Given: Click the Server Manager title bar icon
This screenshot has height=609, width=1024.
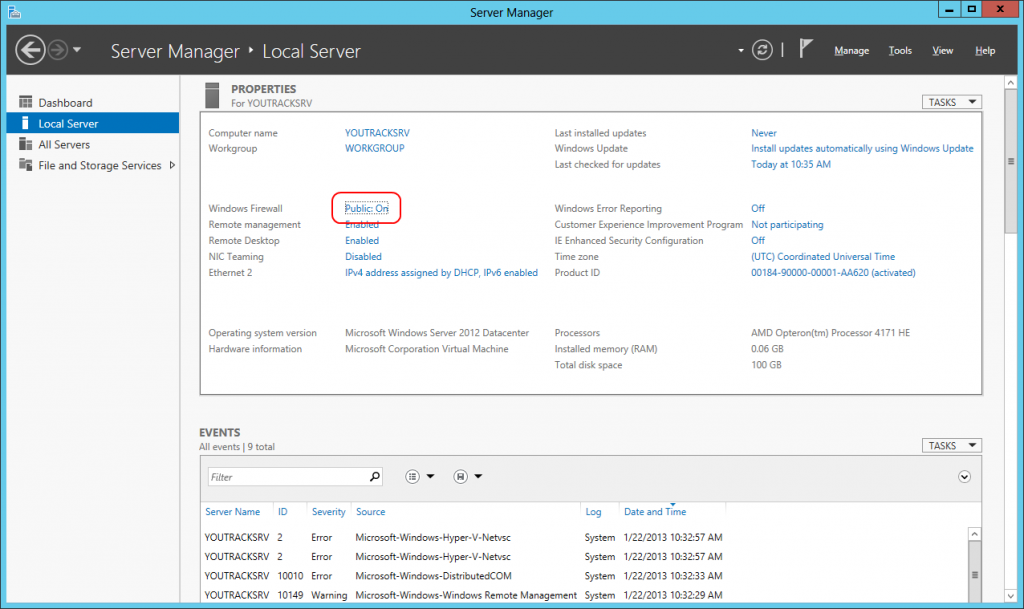Looking at the screenshot, I should [x=14, y=12].
